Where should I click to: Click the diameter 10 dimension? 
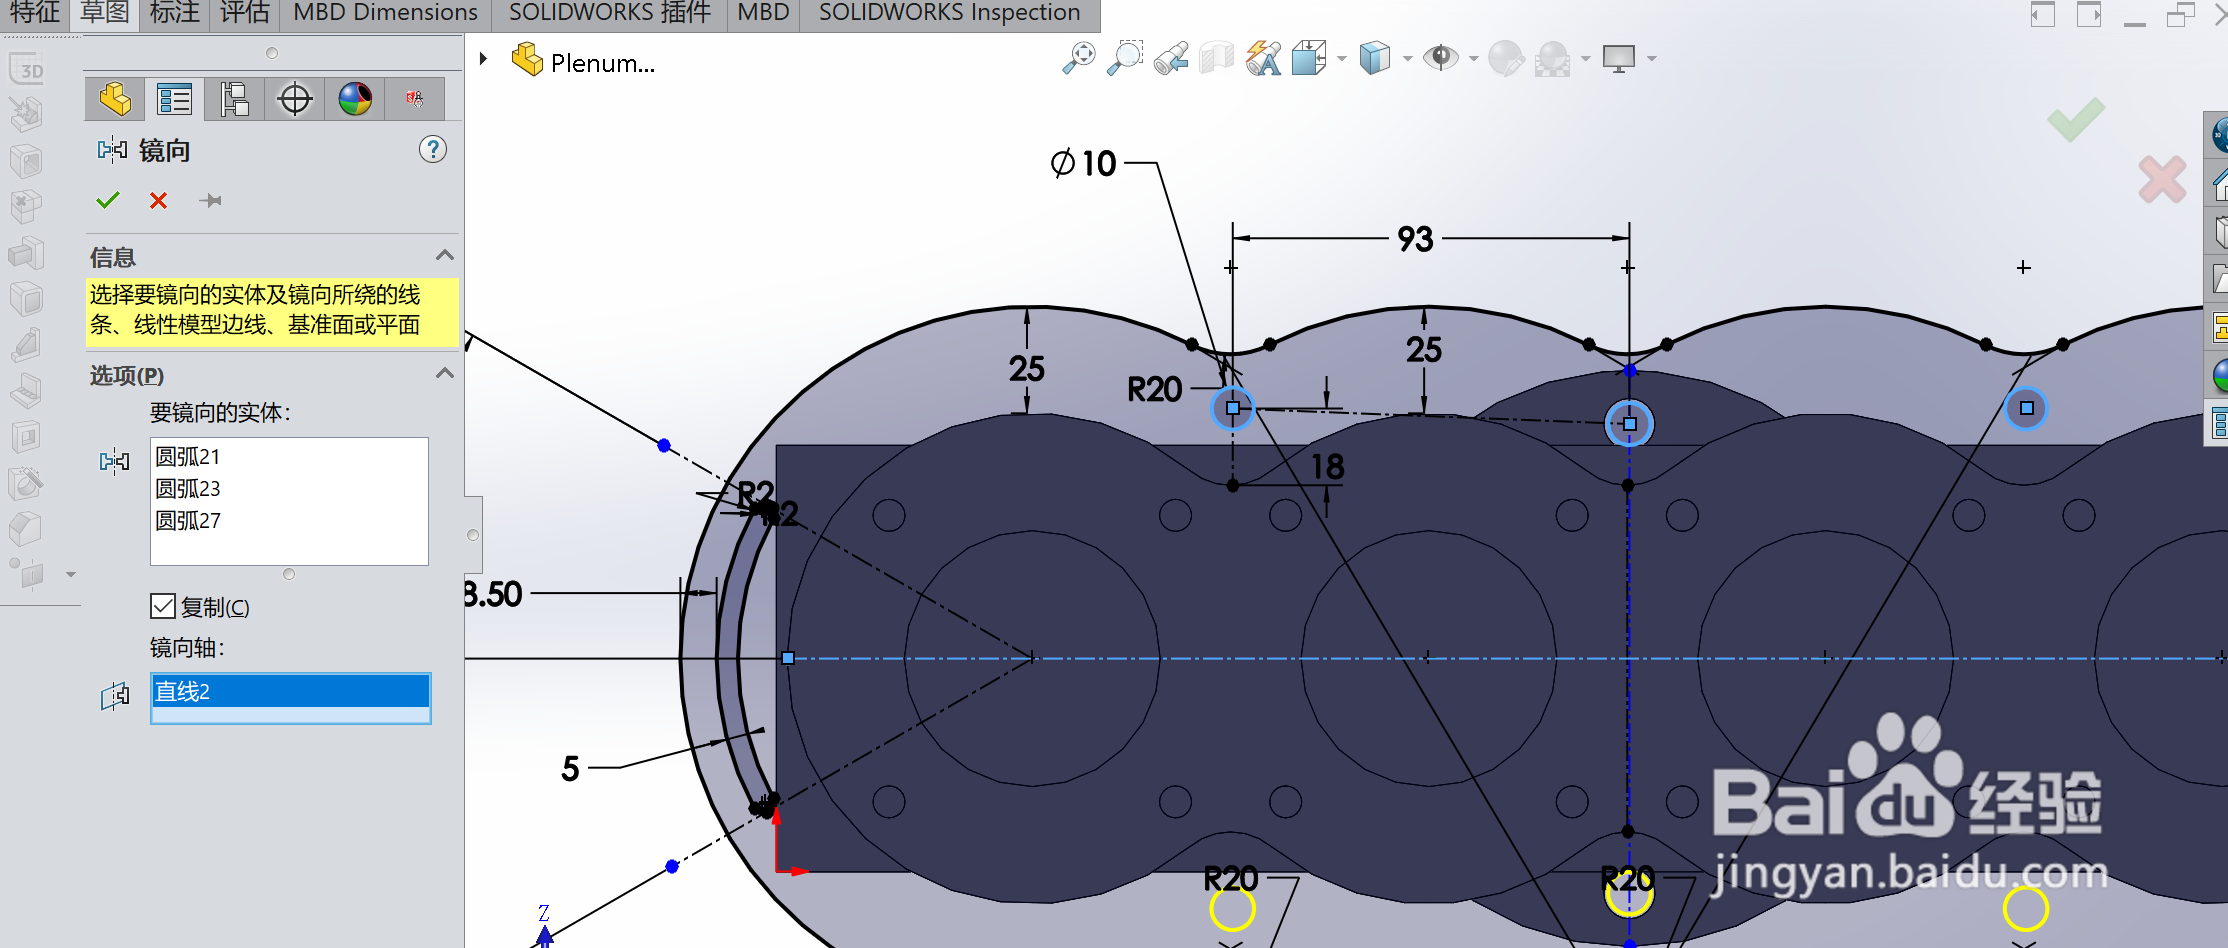[x=1083, y=163]
